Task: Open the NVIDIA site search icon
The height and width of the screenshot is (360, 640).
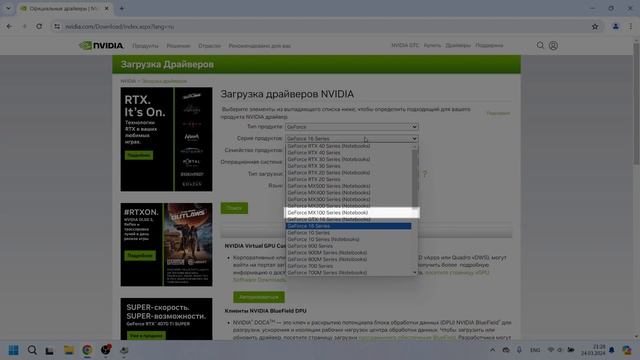Action: [x=540, y=45]
